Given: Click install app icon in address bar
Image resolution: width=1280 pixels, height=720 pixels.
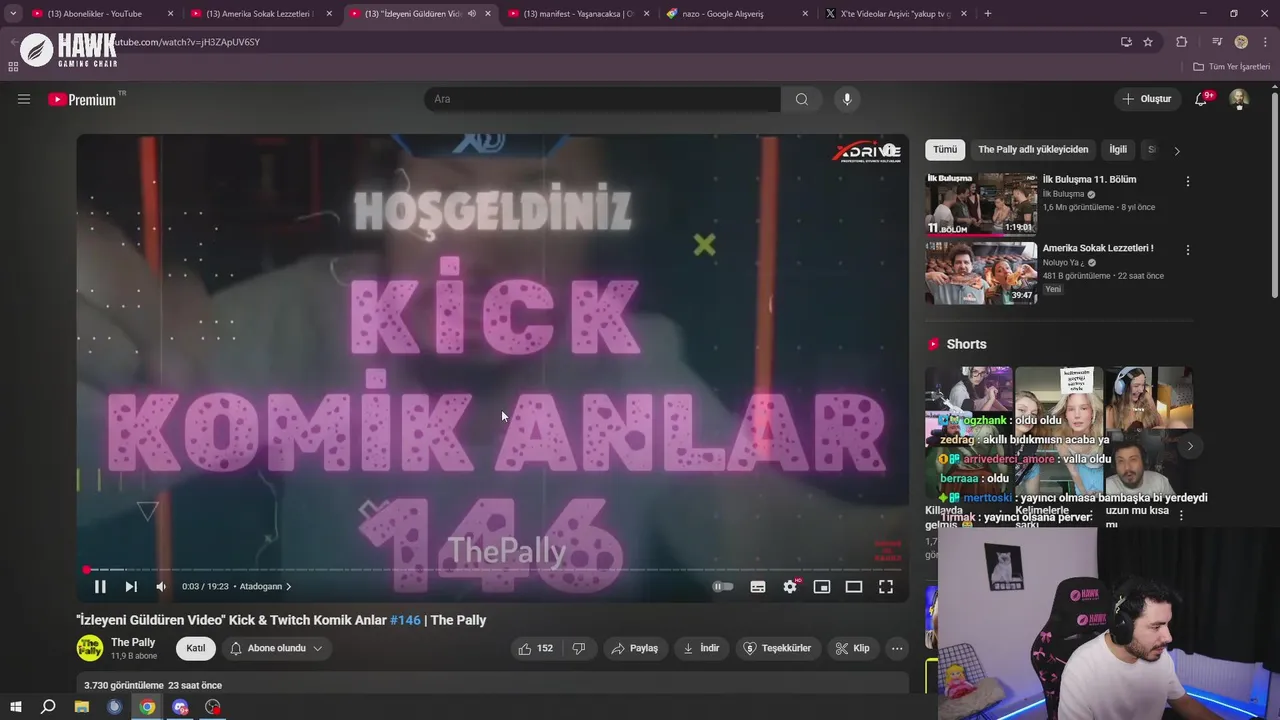Looking at the screenshot, I should [1126, 42].
